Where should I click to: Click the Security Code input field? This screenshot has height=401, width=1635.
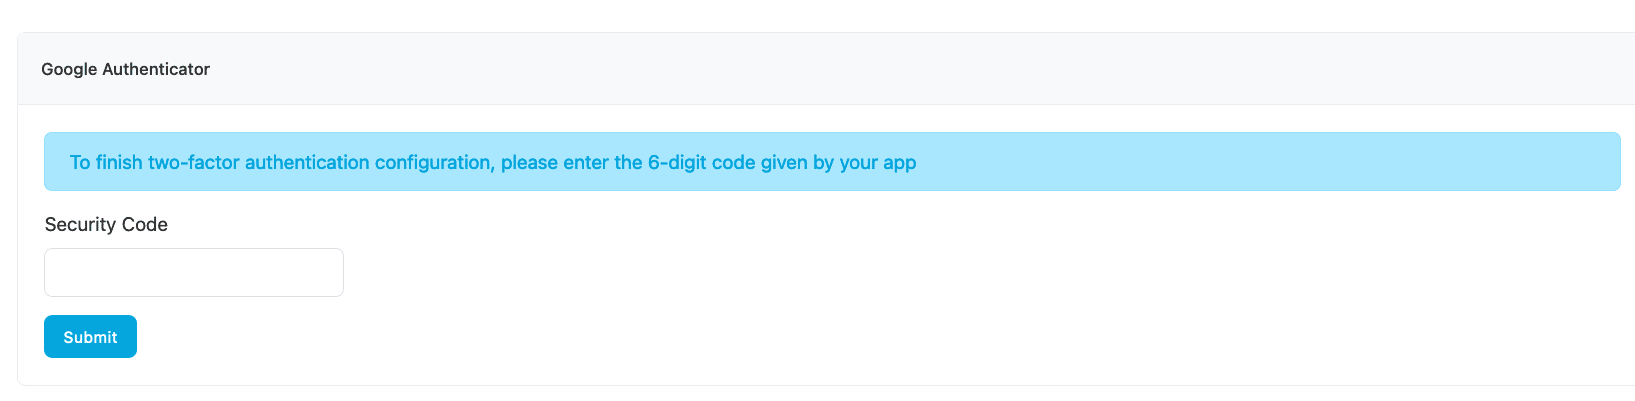click(x=194, y=272)
